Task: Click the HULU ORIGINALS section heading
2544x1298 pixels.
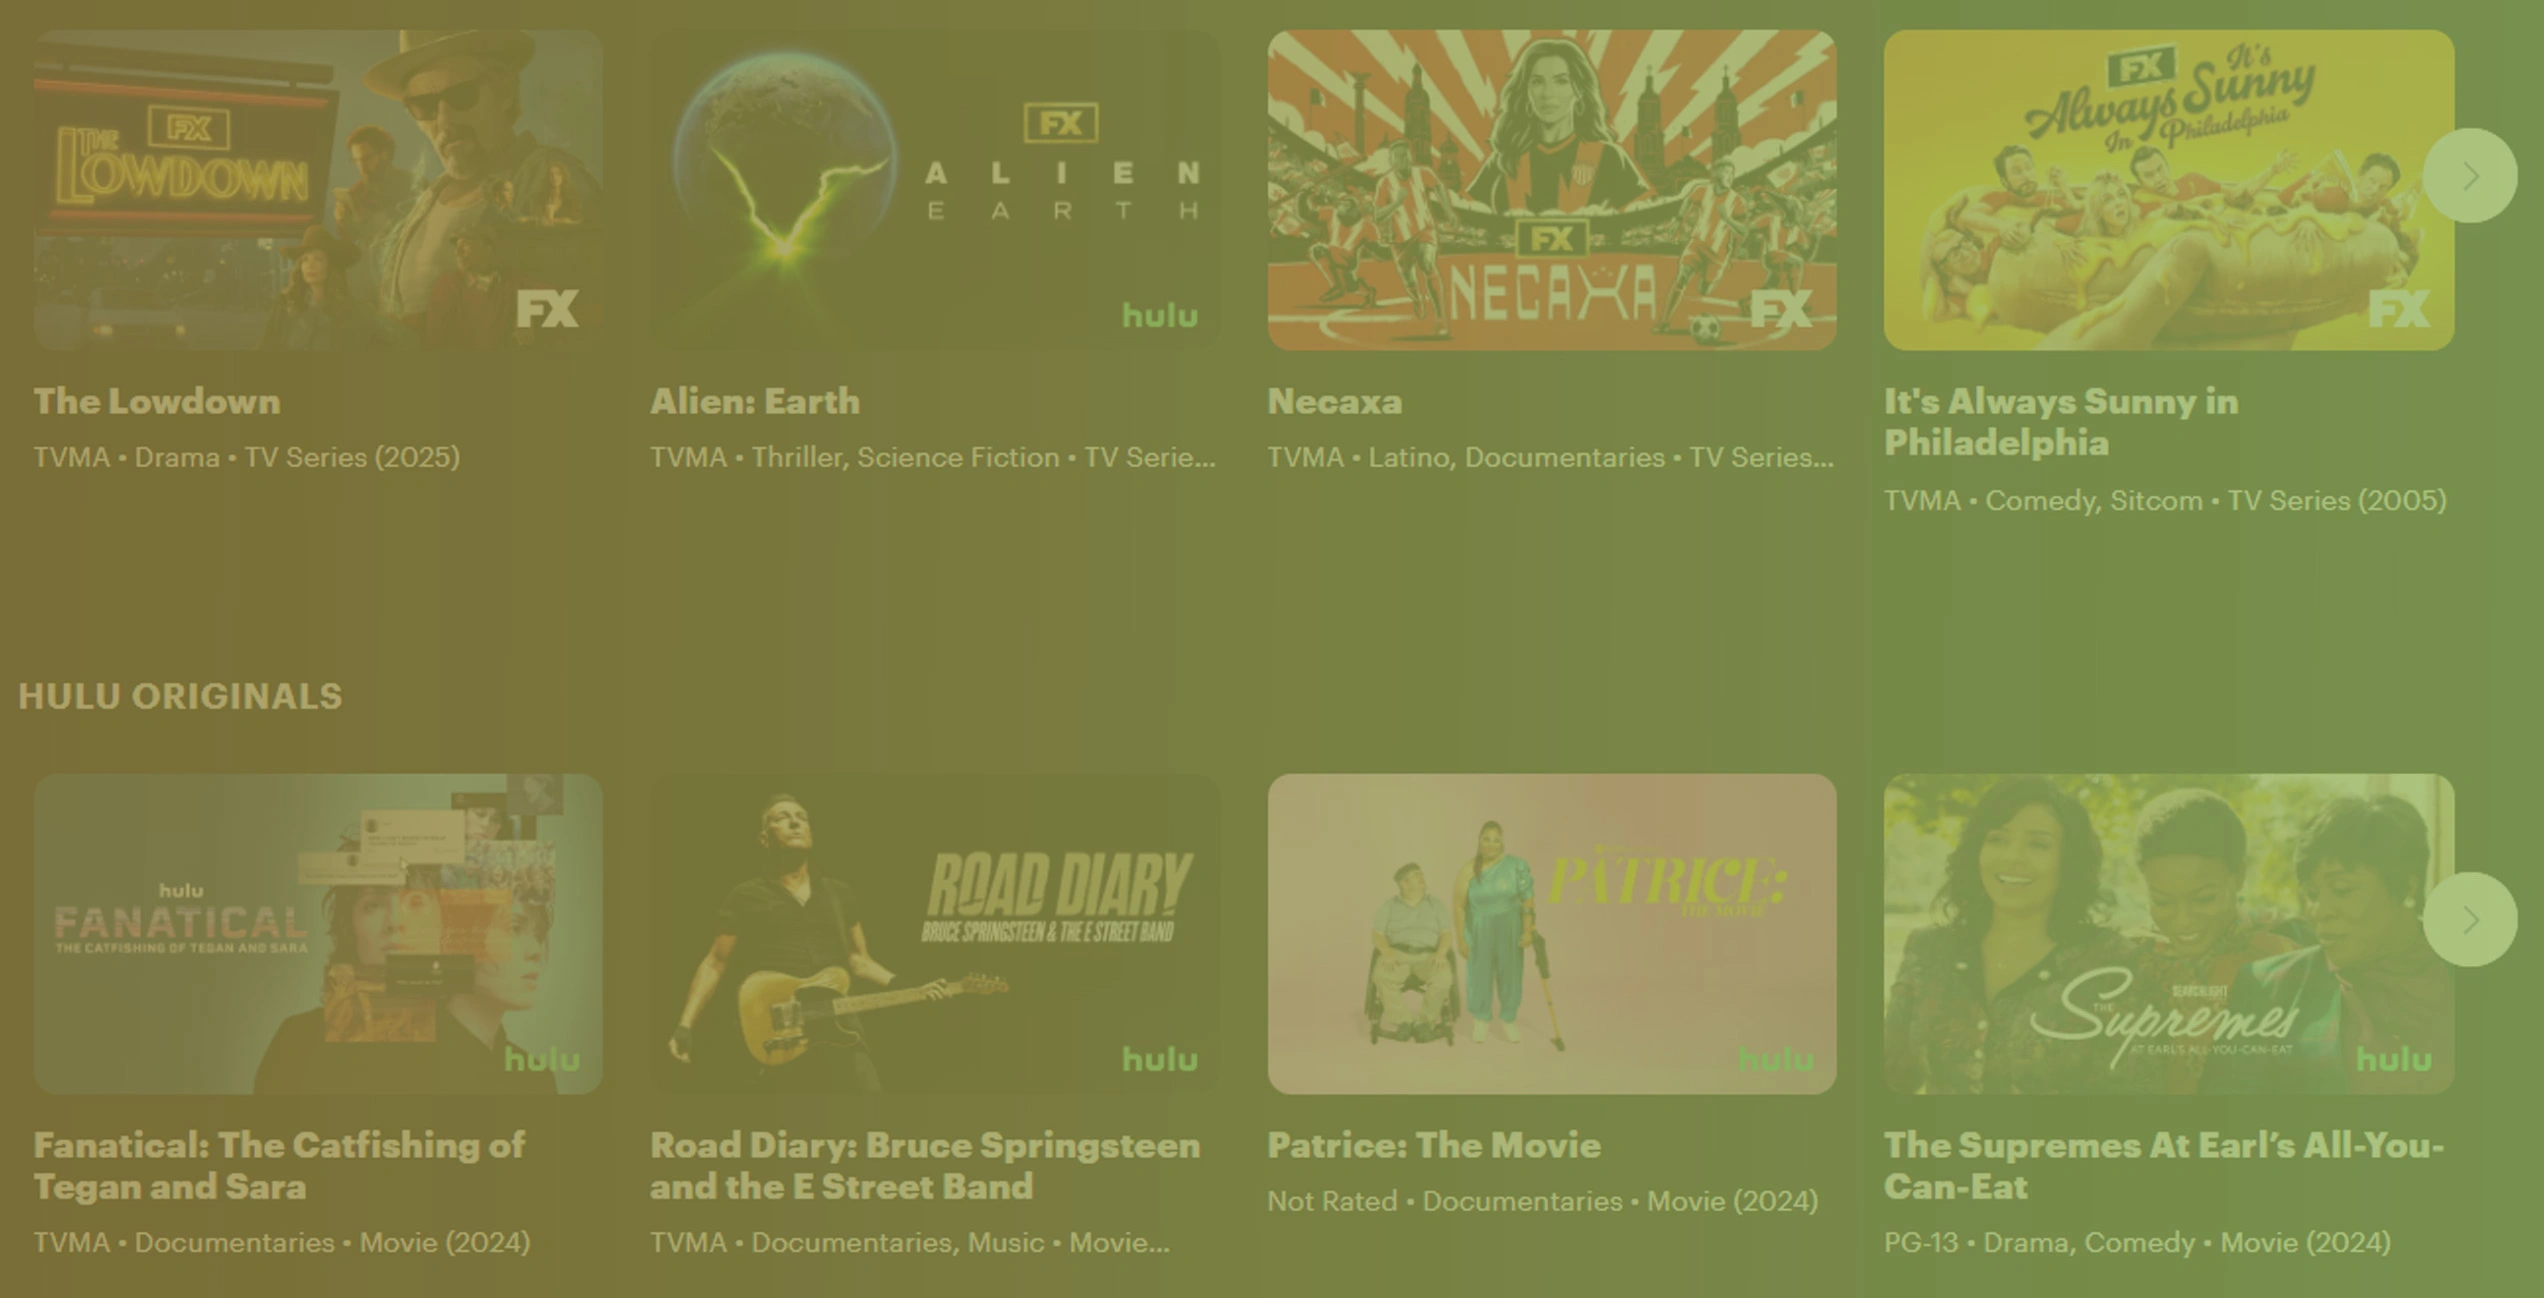Action: [180, 696]
